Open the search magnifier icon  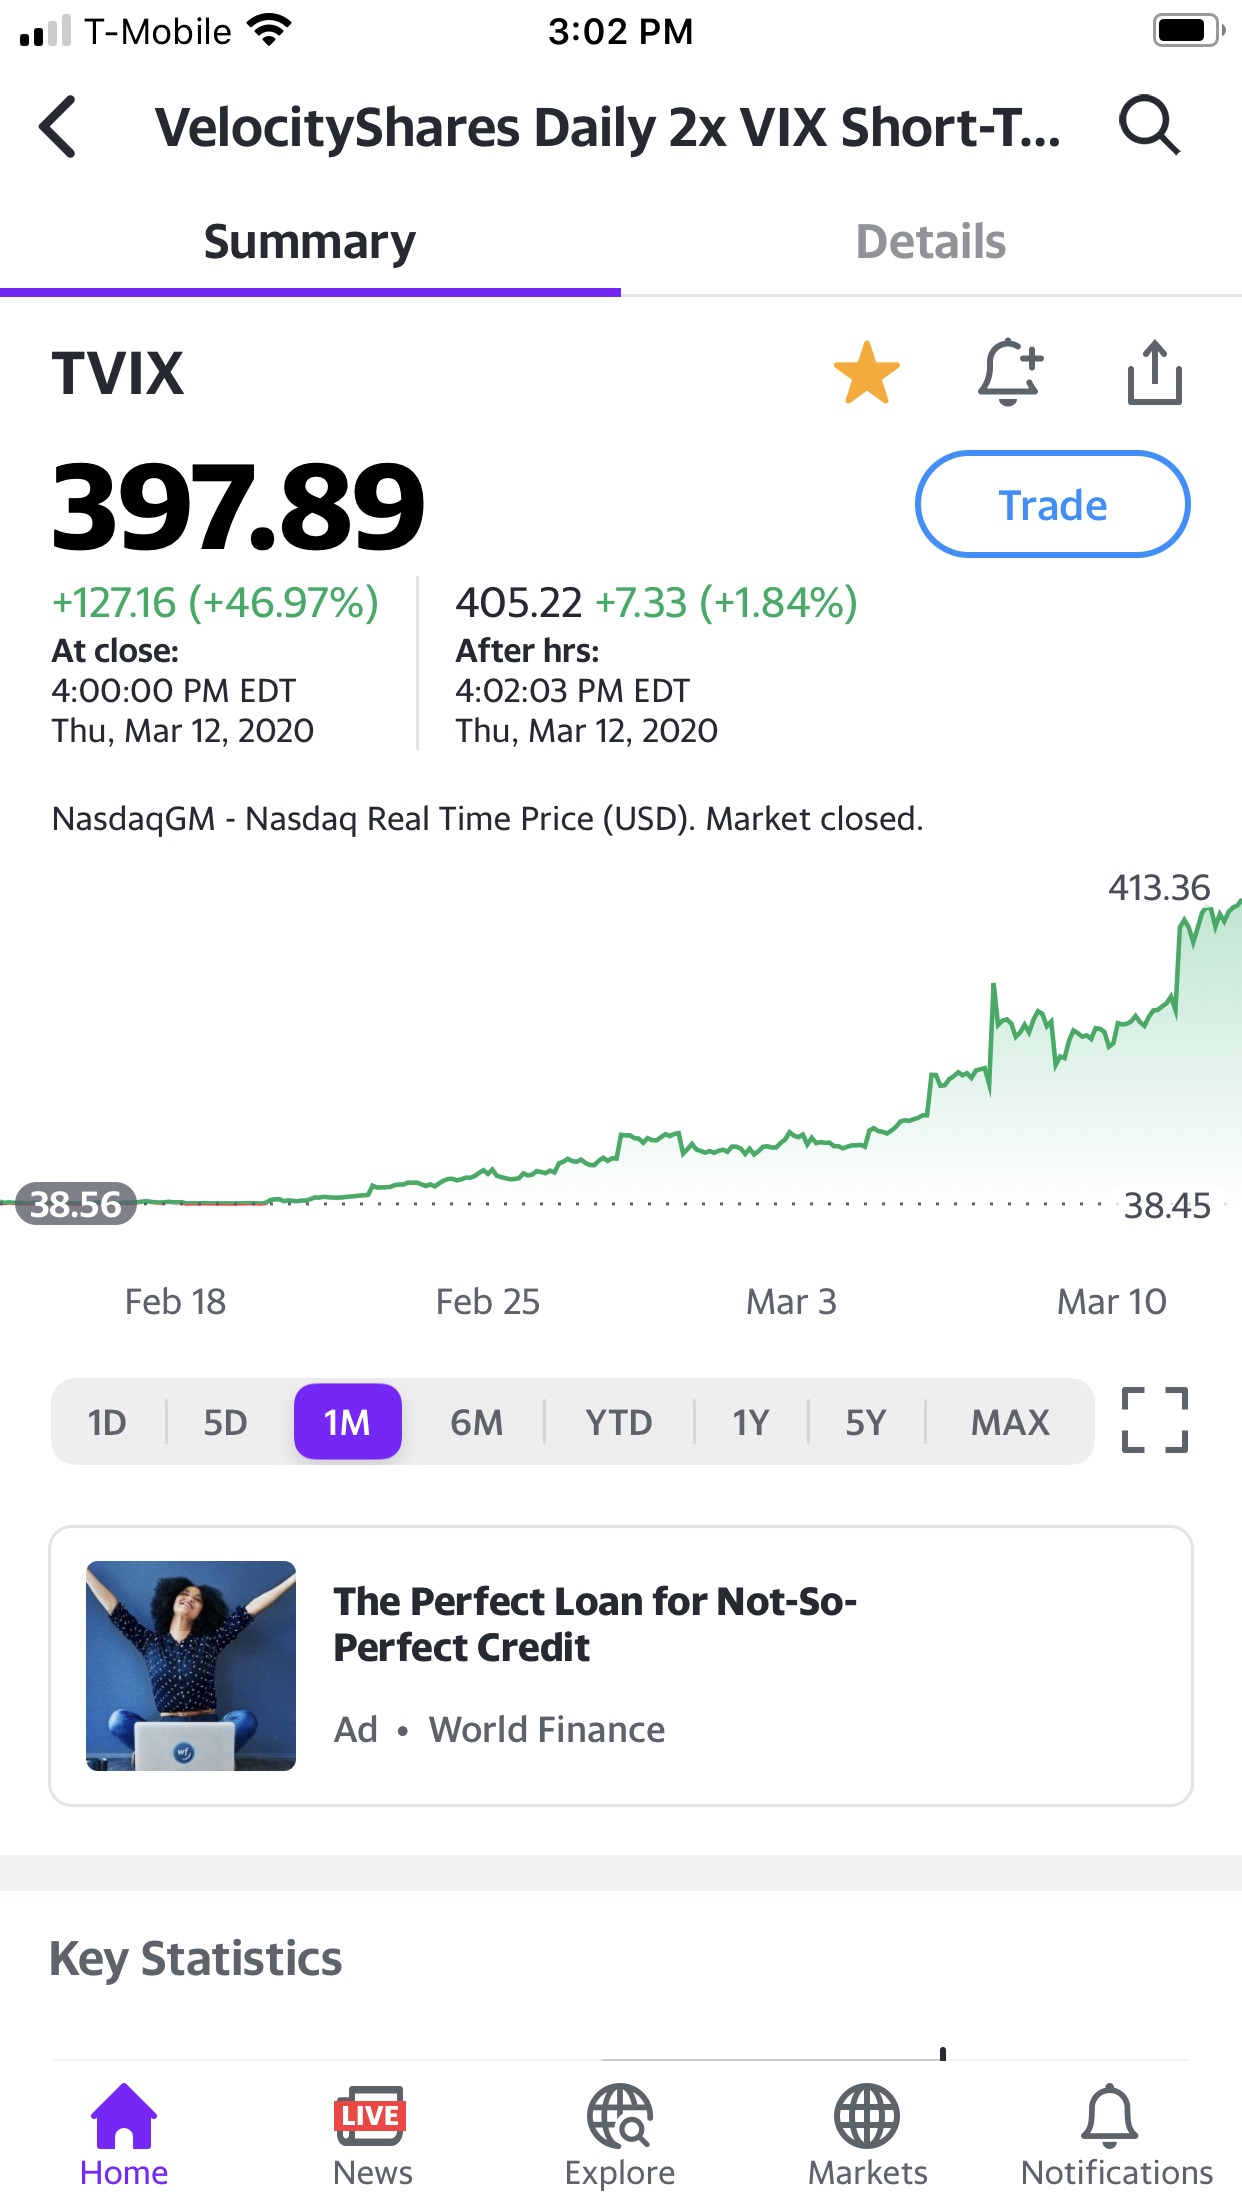click(1149, 126)
